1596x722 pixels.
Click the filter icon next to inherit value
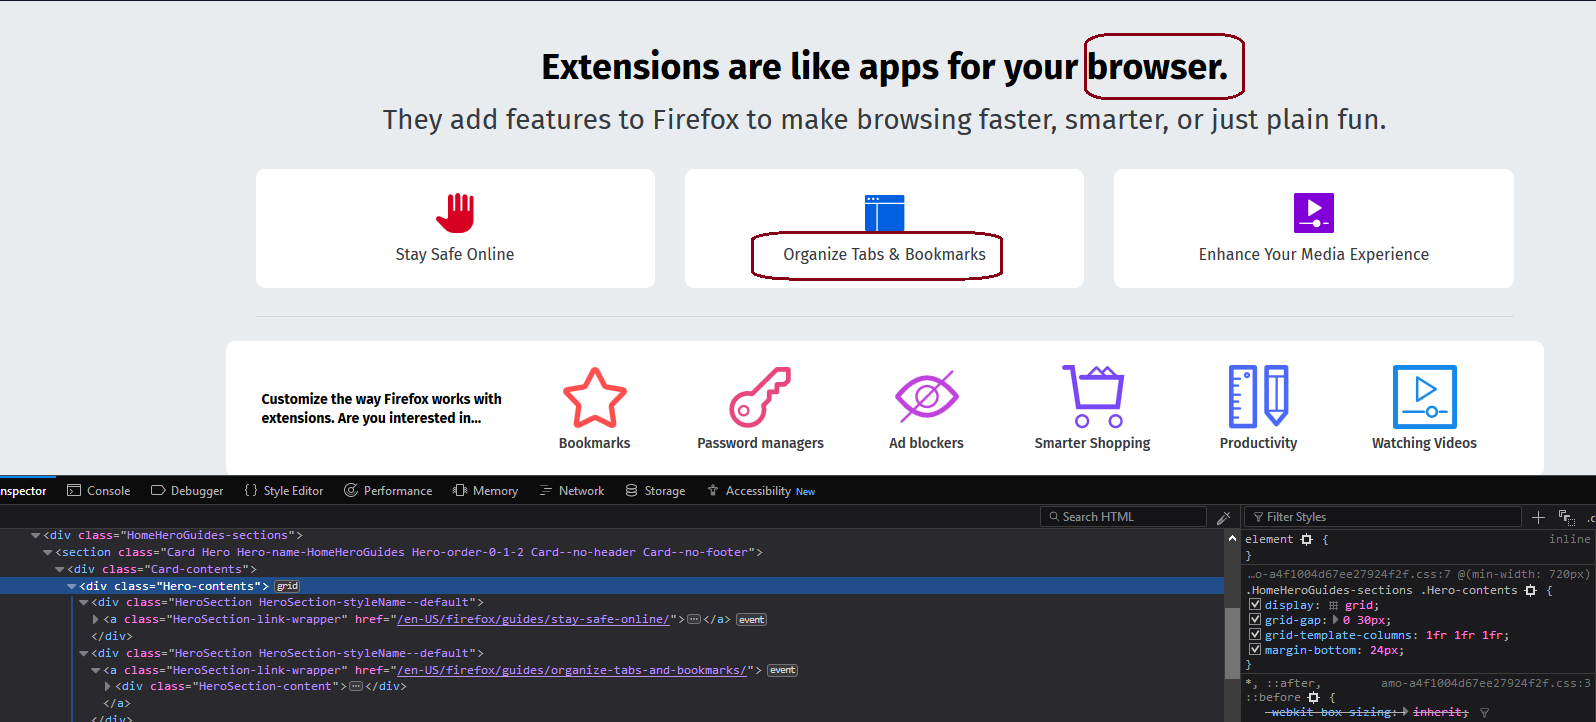click(1484, 713)
